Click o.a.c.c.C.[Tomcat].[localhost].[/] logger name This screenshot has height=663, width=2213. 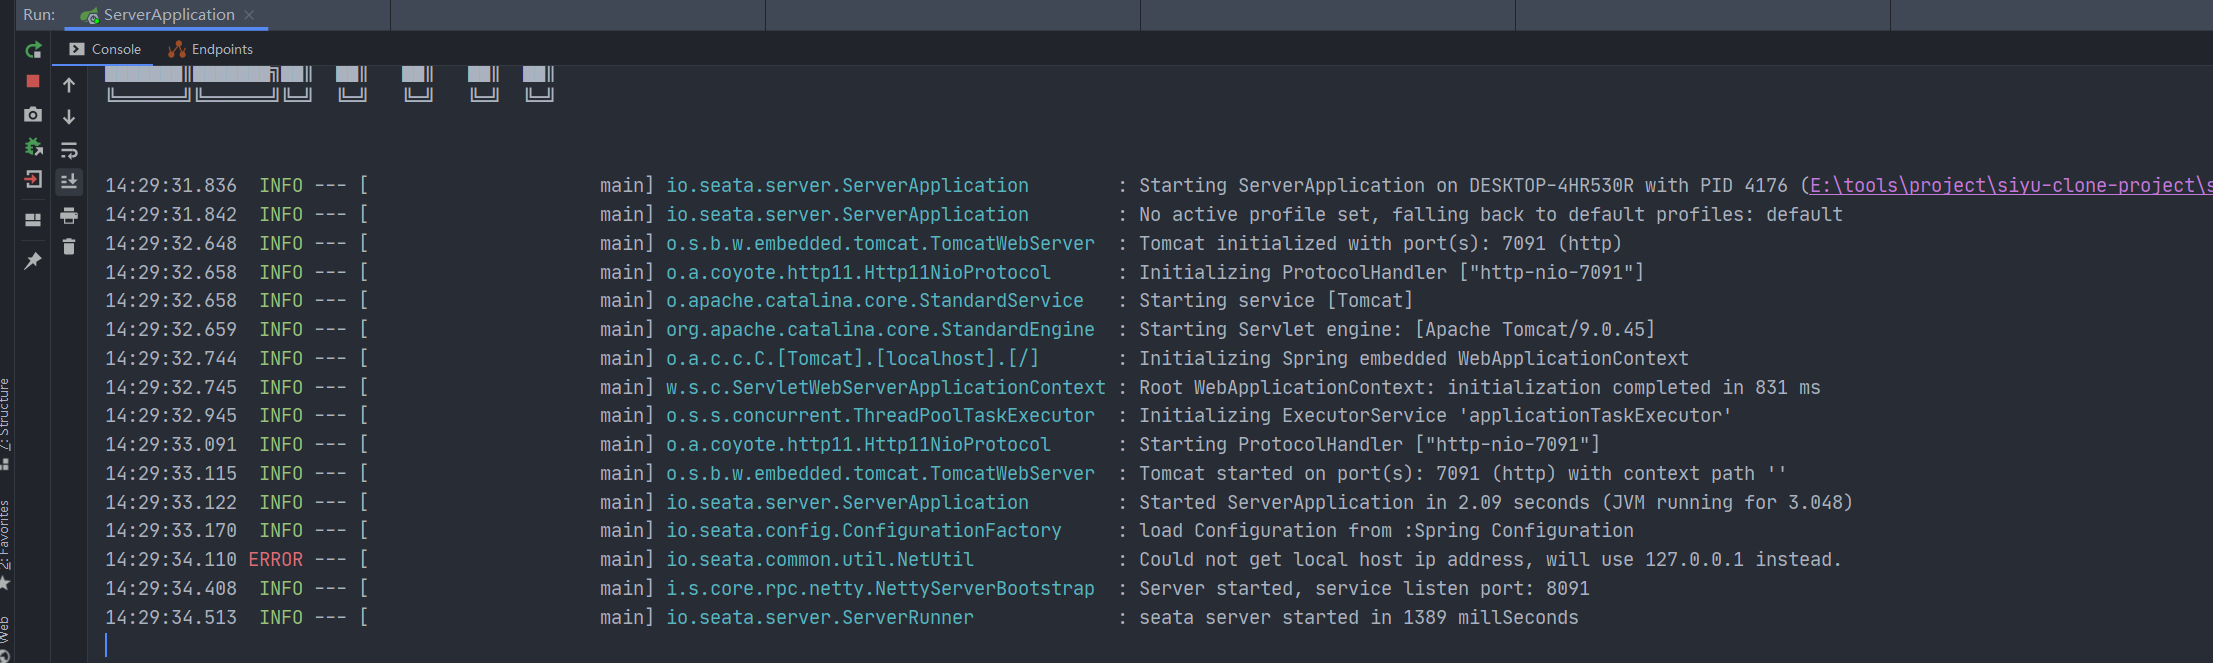[853, 358]
